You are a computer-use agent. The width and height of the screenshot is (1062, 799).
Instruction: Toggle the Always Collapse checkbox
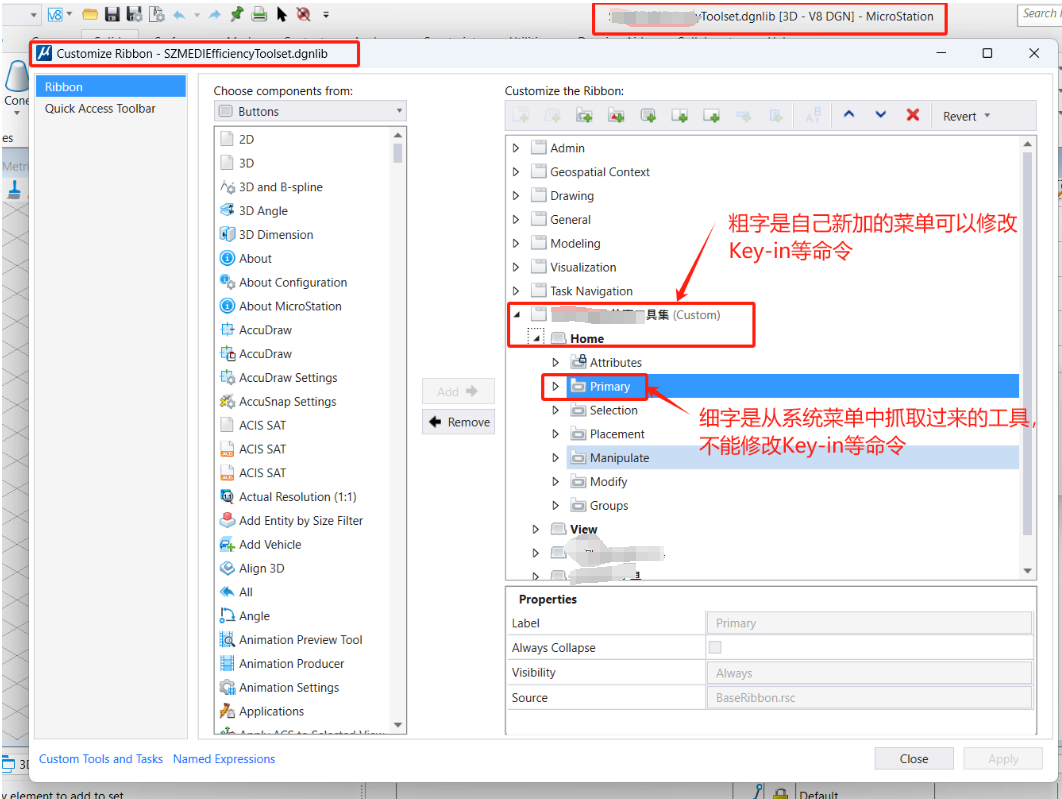(x=715, y=647)
